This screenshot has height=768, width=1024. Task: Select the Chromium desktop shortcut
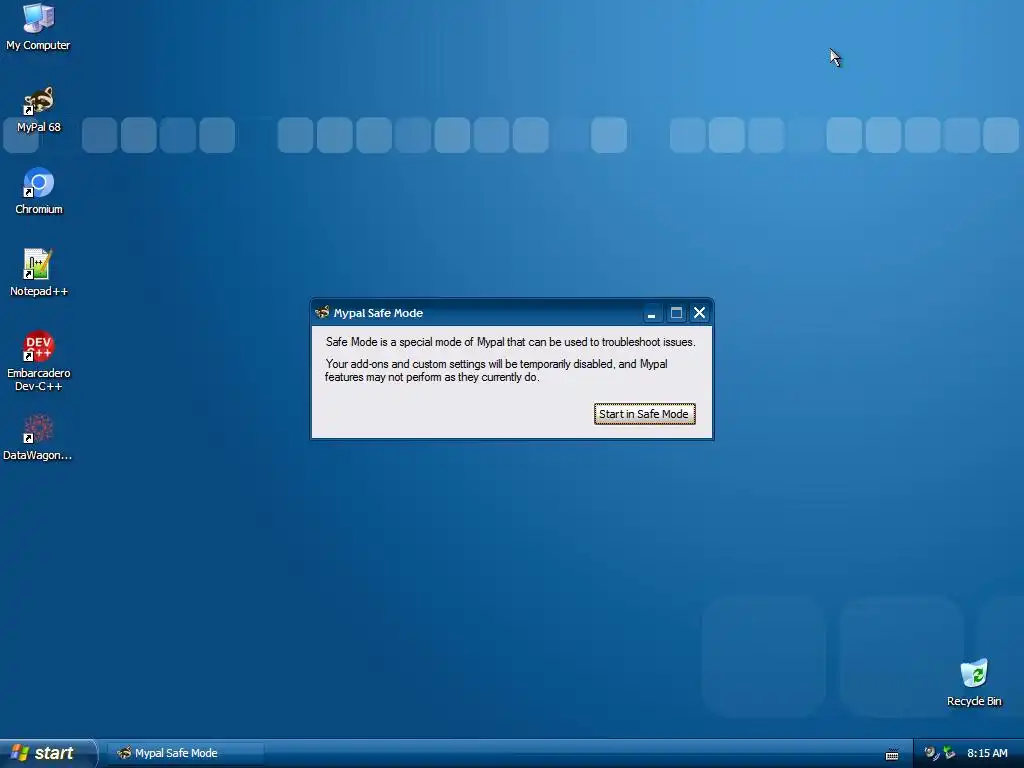tap(39, 191)
